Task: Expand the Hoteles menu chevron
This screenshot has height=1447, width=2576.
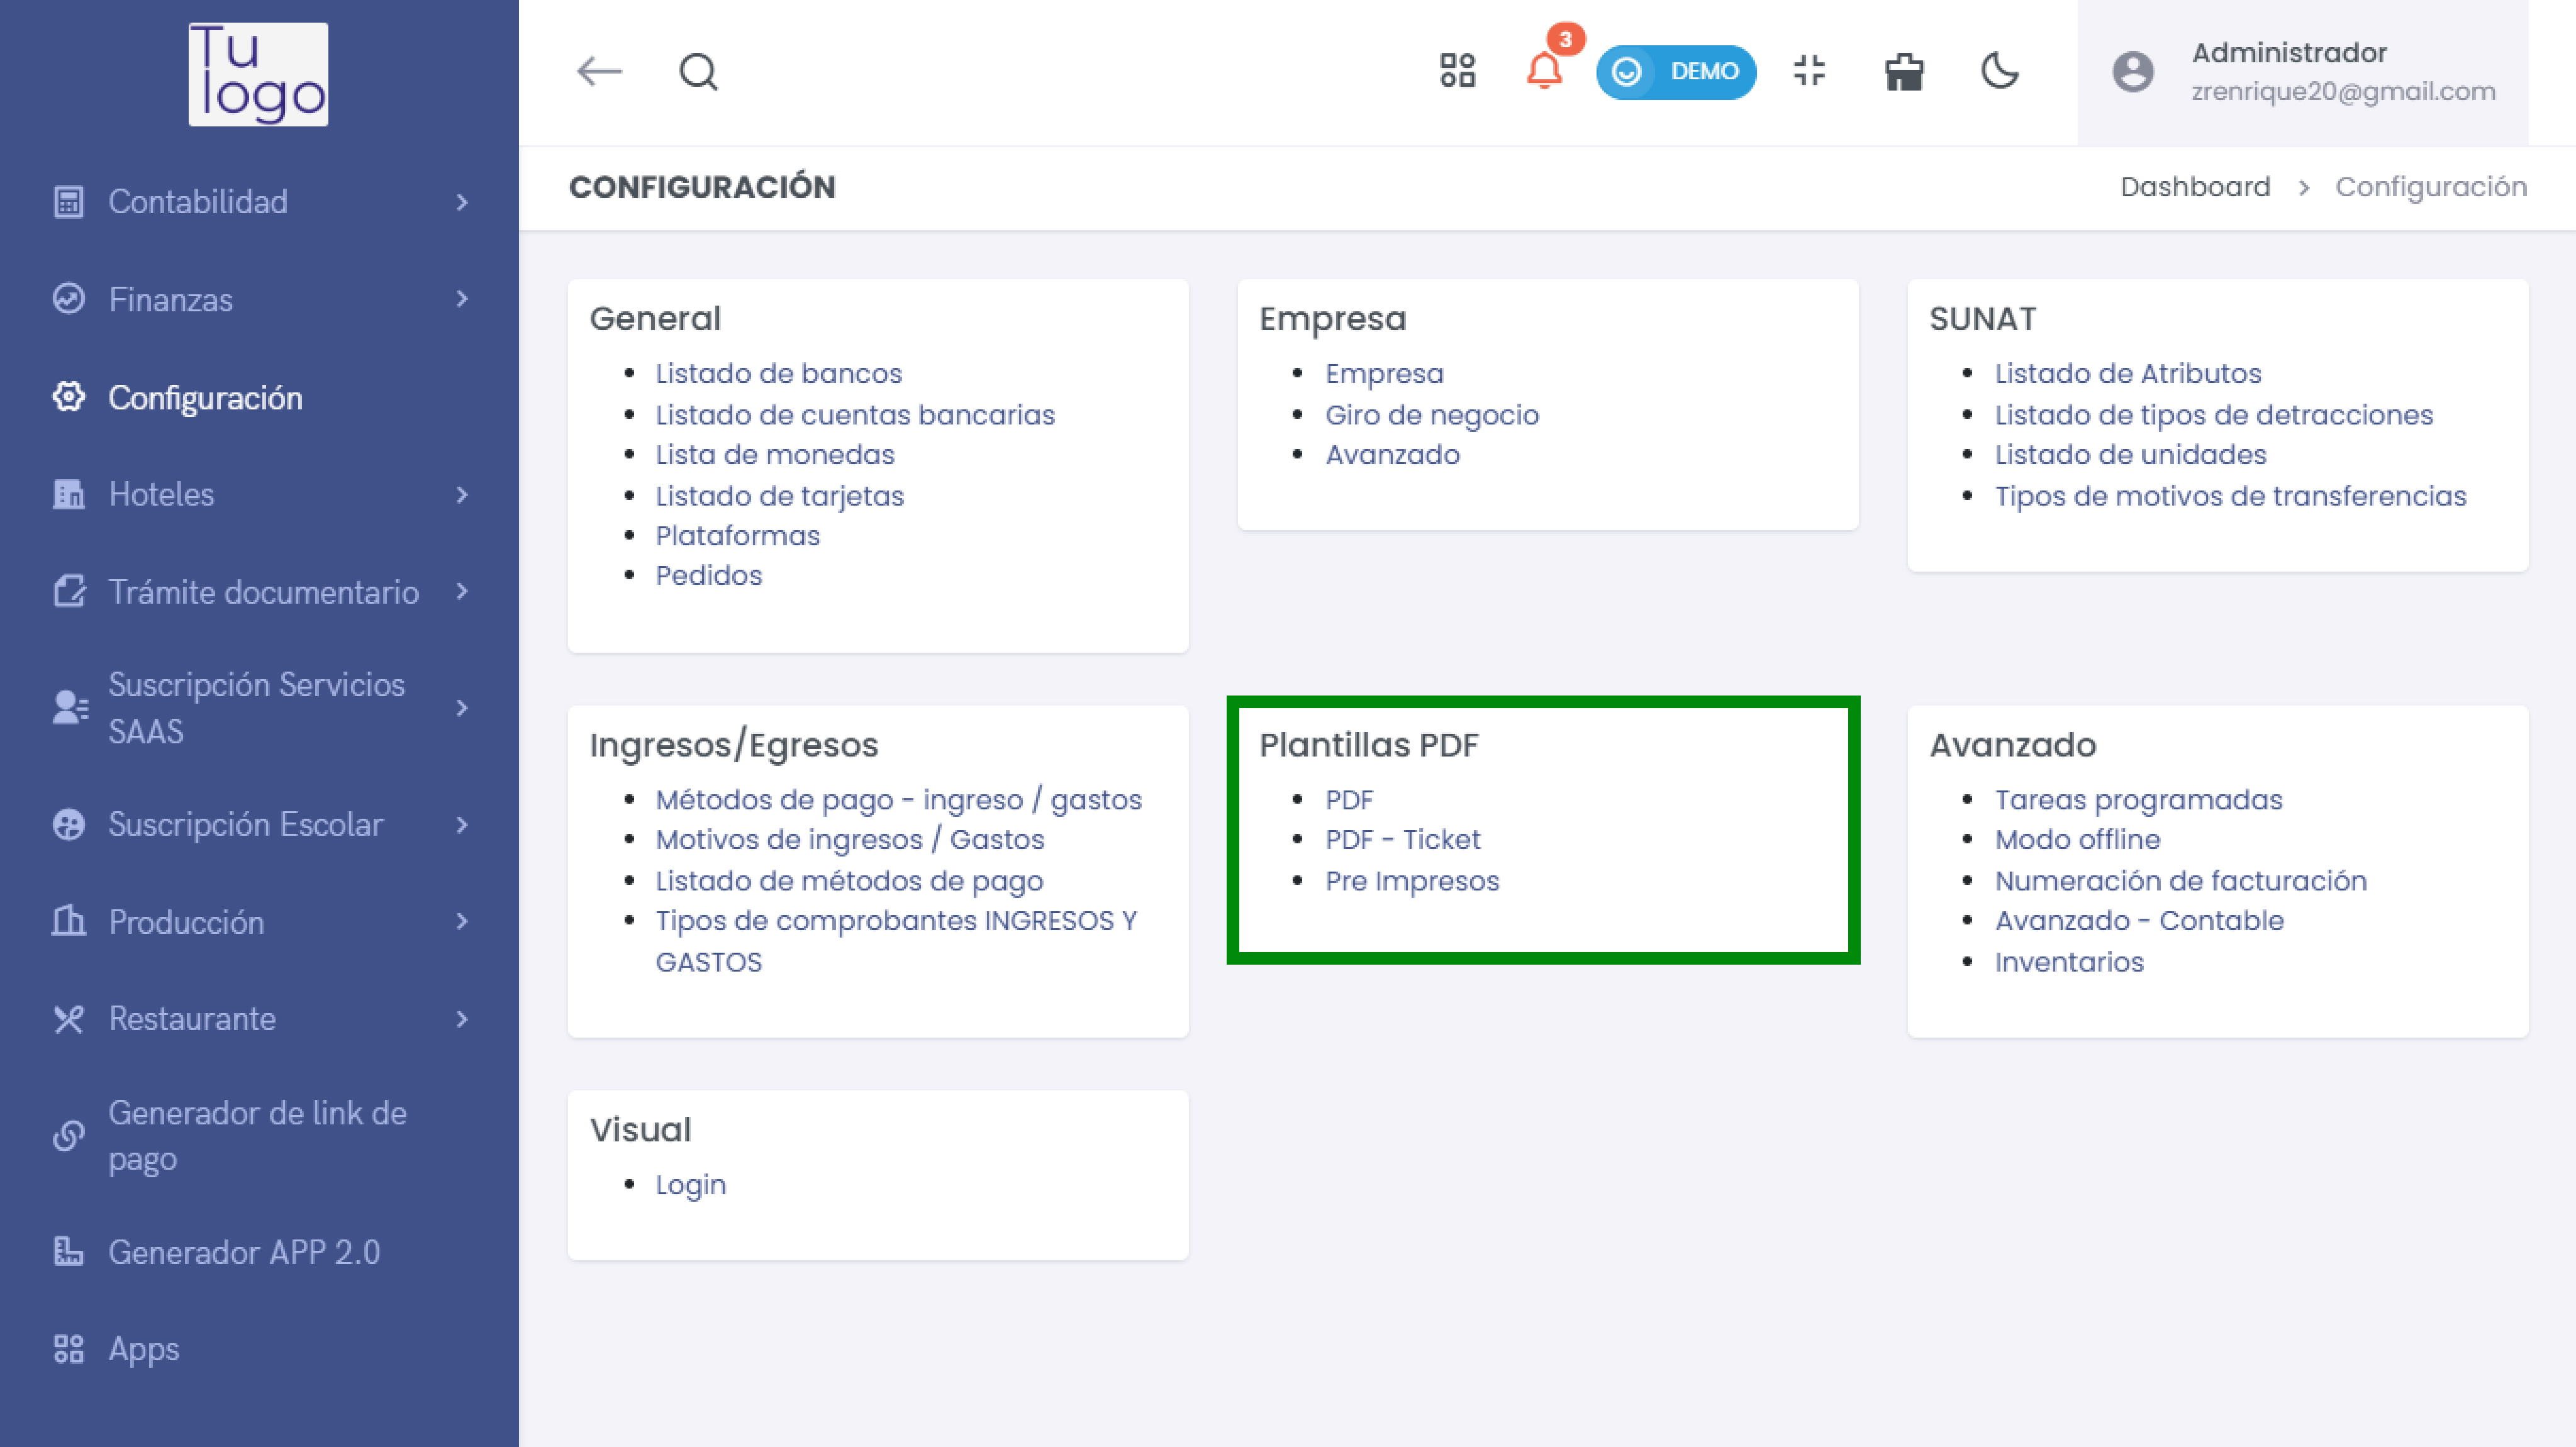Action: [461, 495]
